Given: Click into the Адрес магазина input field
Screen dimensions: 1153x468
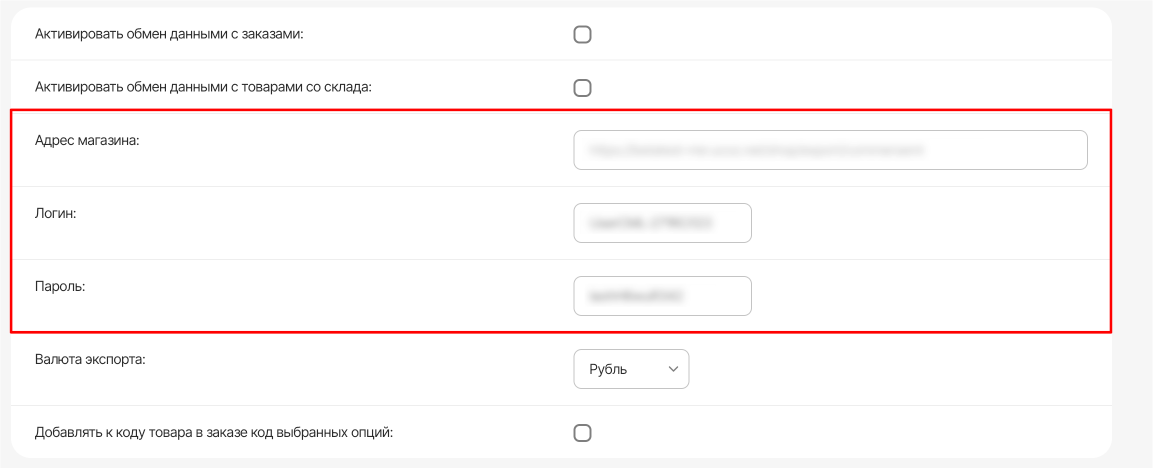Looking at the screenshot, I should (x=830, y=150).
